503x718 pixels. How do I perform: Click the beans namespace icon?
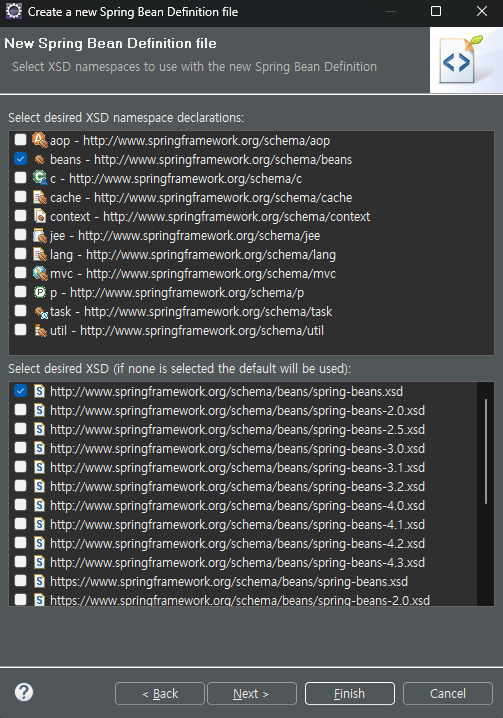(40, 159)
